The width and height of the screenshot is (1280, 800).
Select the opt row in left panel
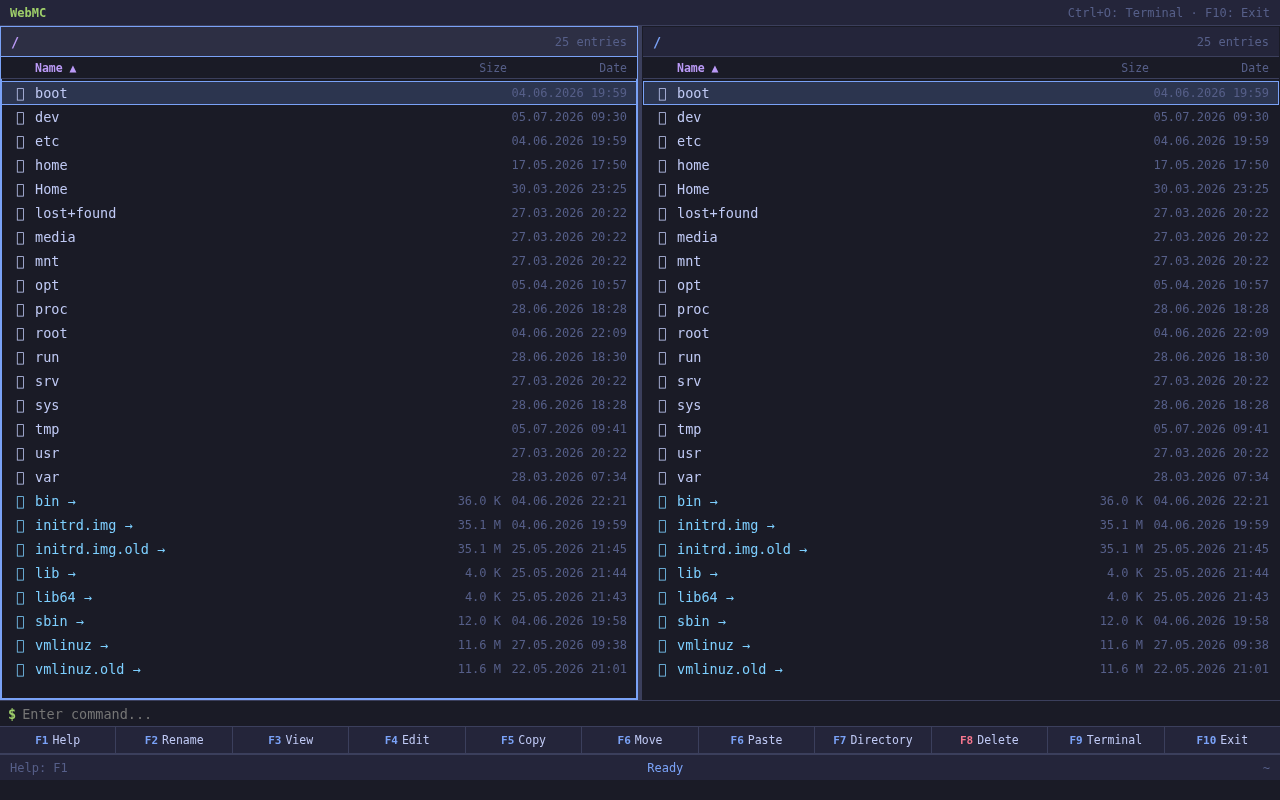tap(319, 285)
